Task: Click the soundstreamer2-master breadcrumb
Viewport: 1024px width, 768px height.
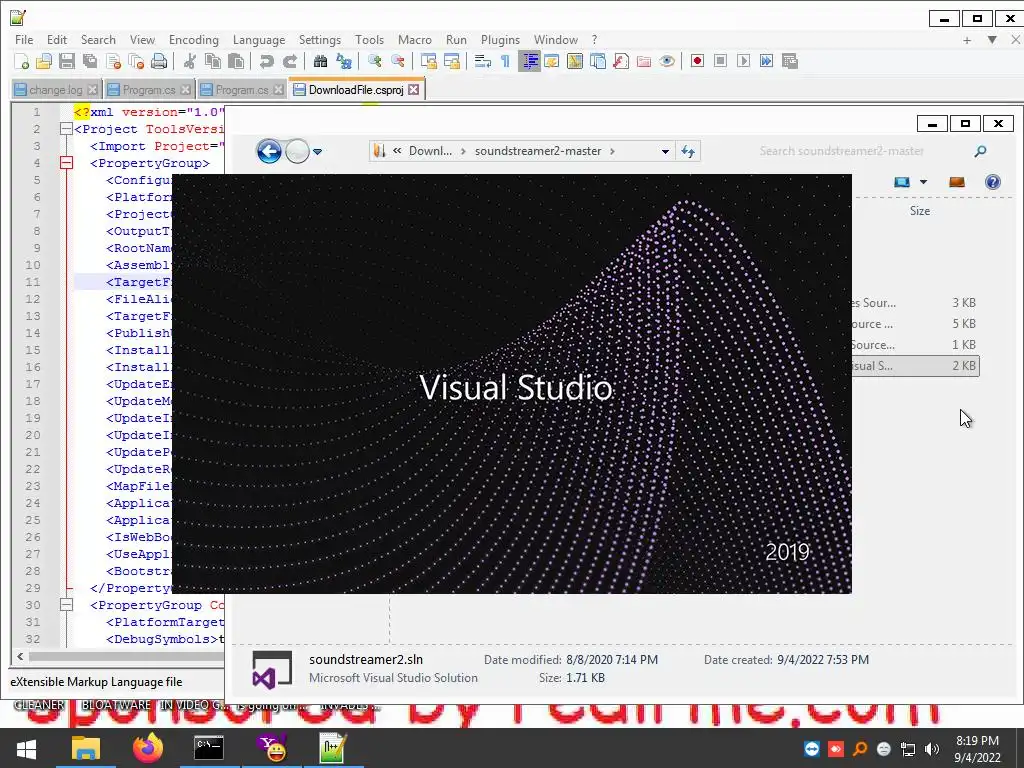Action: click(538, 151)
